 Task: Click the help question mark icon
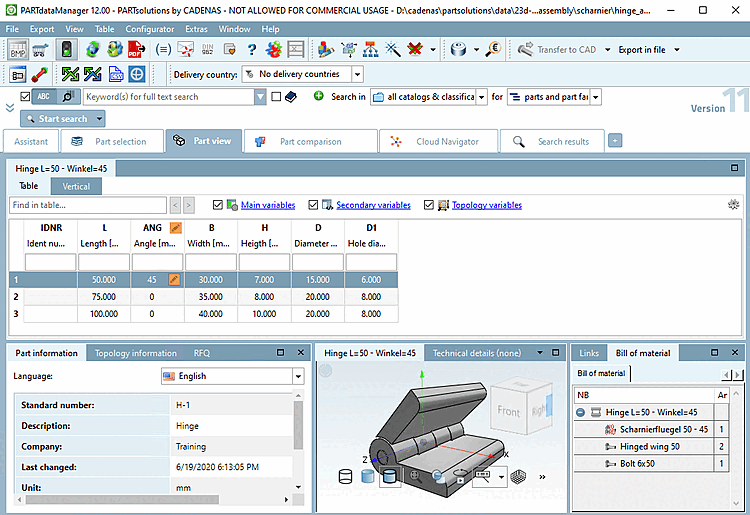coord(252,49)
